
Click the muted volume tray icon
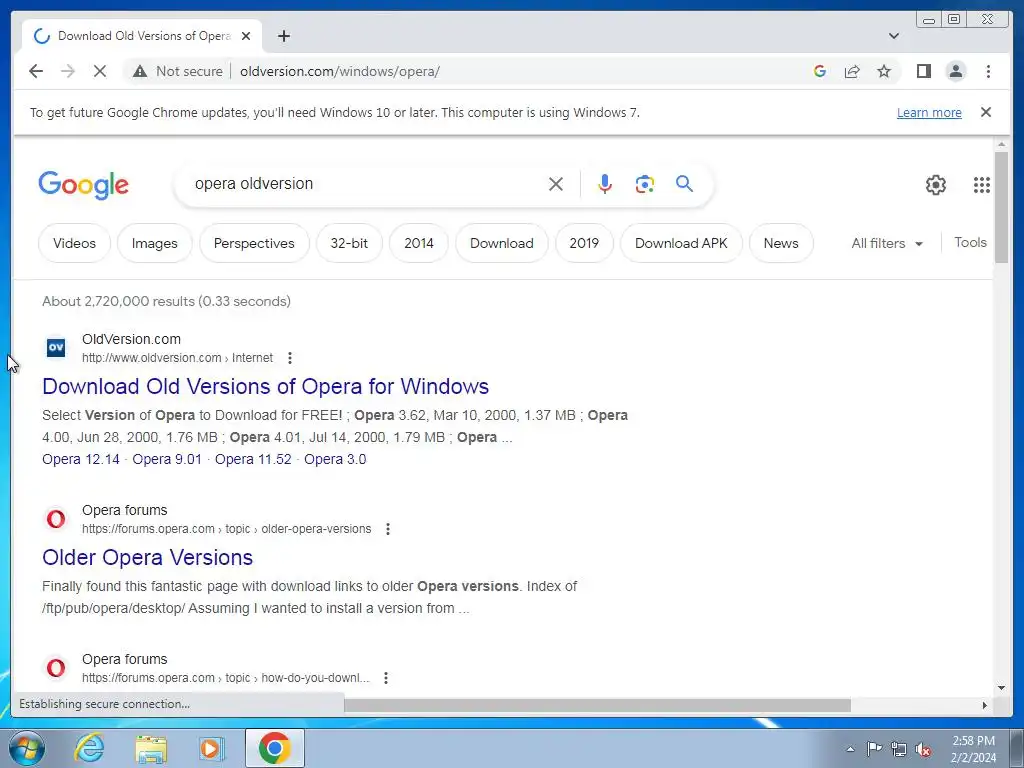(x=922, y=749)
